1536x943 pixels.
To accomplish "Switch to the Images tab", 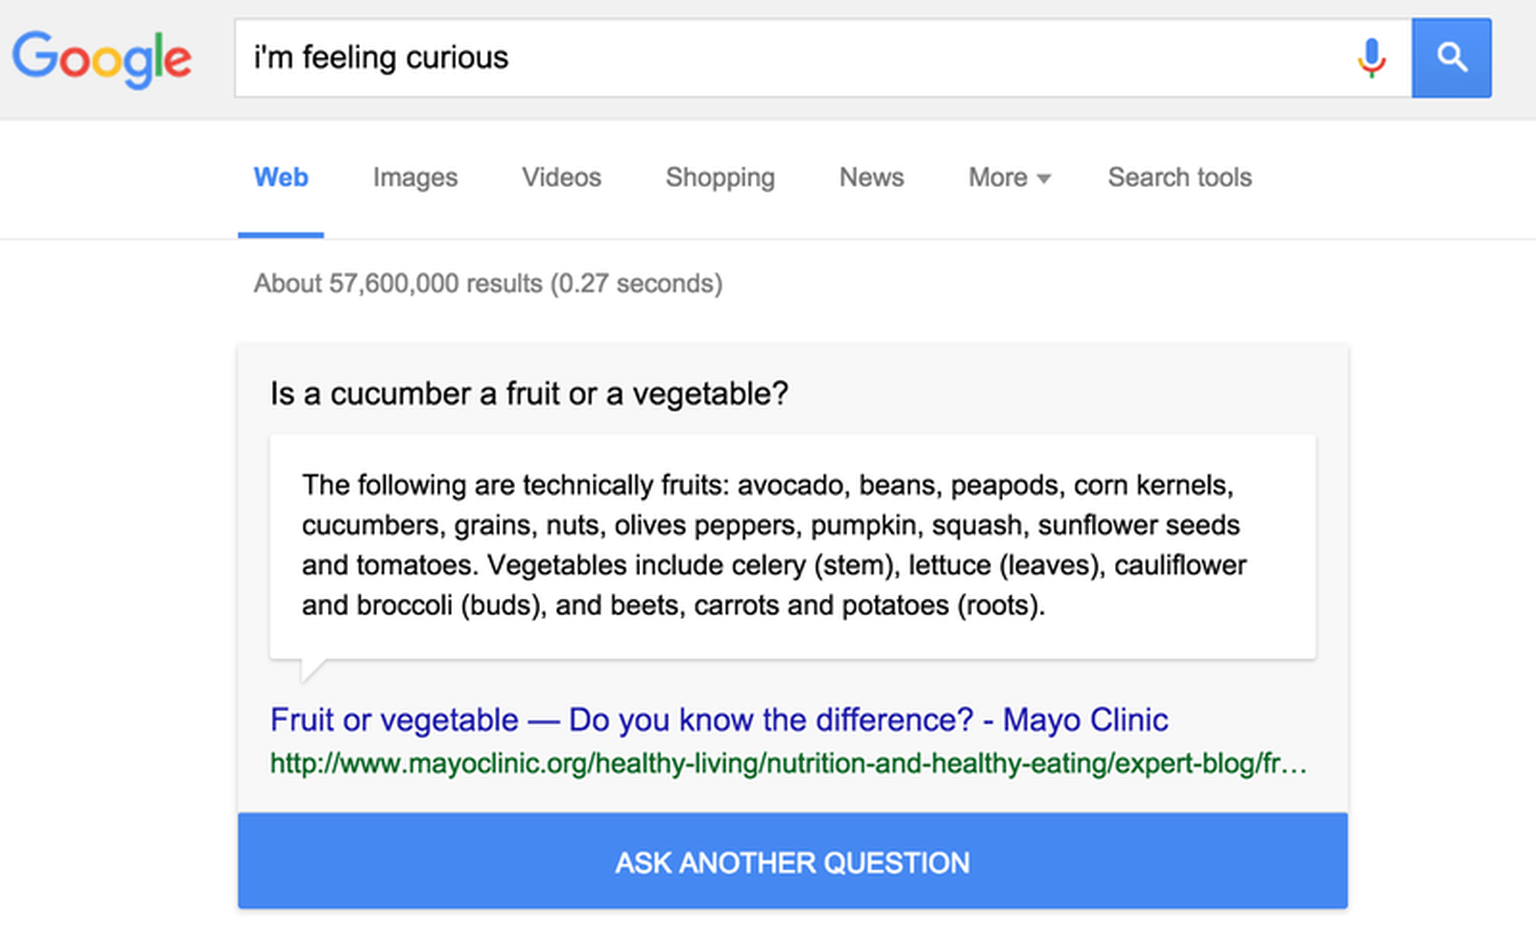I will pyautogui.click(x=415, y=178).
